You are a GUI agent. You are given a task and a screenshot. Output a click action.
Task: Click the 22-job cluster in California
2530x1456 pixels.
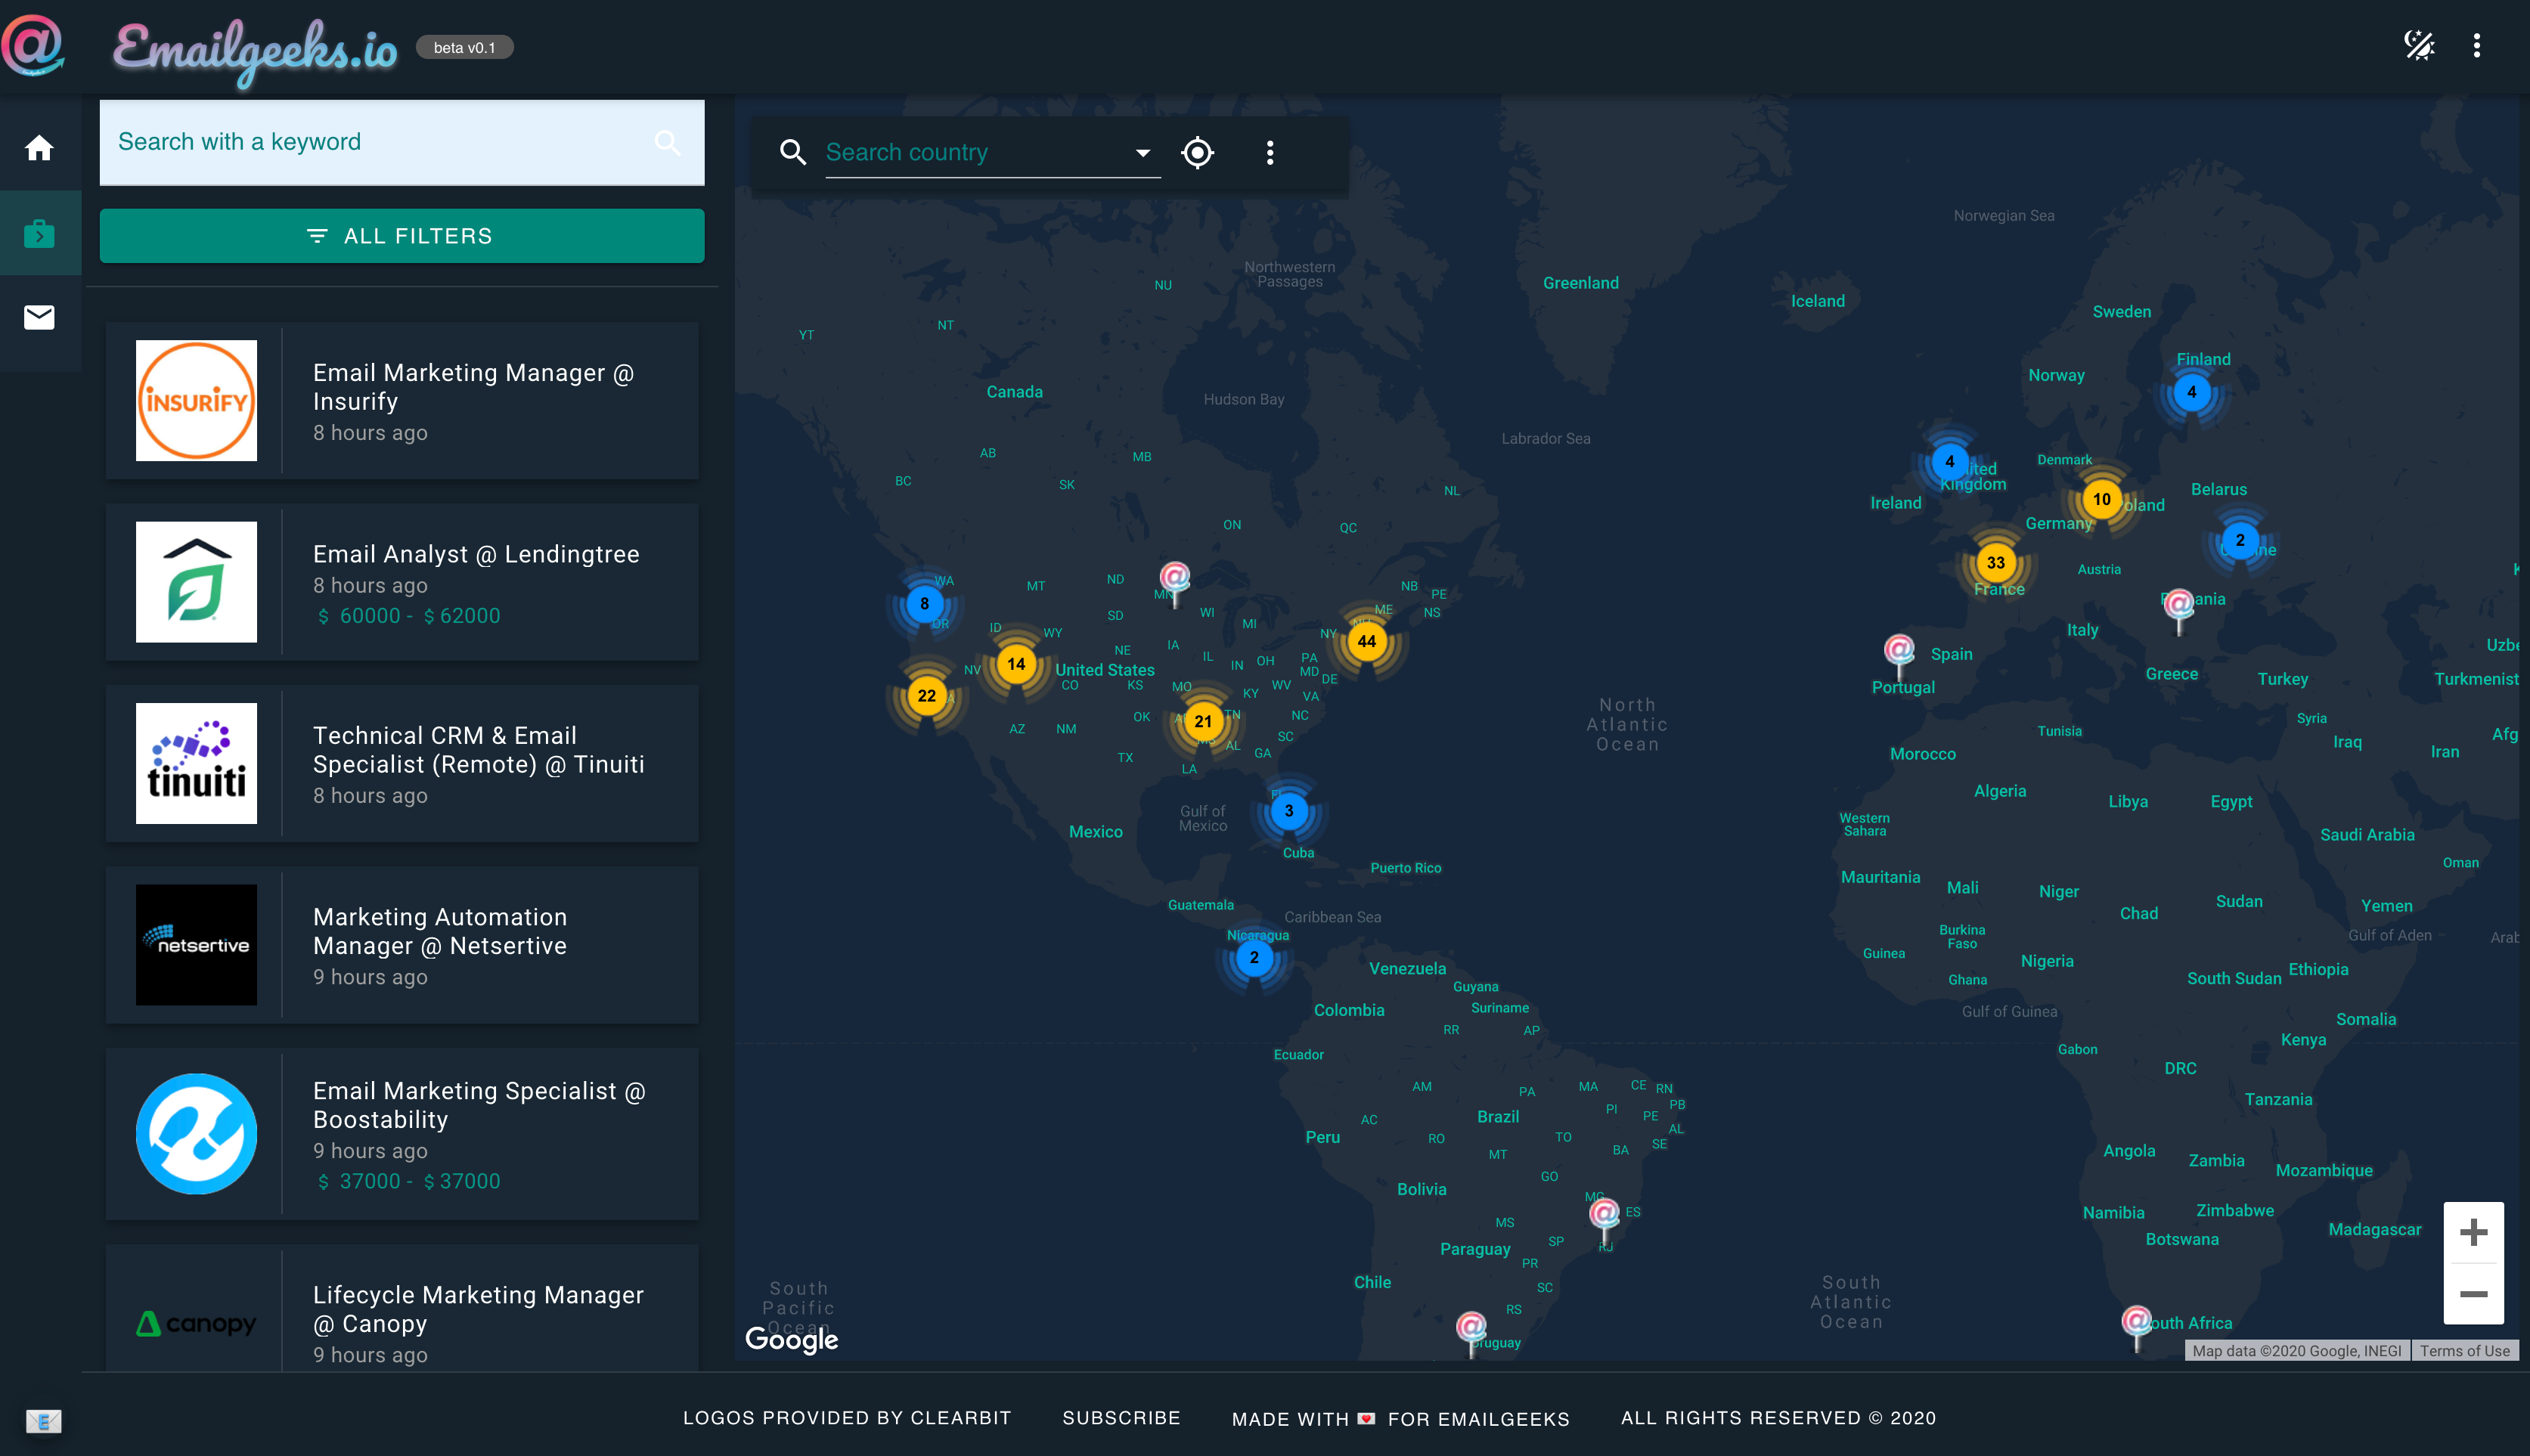coord(927,696)
